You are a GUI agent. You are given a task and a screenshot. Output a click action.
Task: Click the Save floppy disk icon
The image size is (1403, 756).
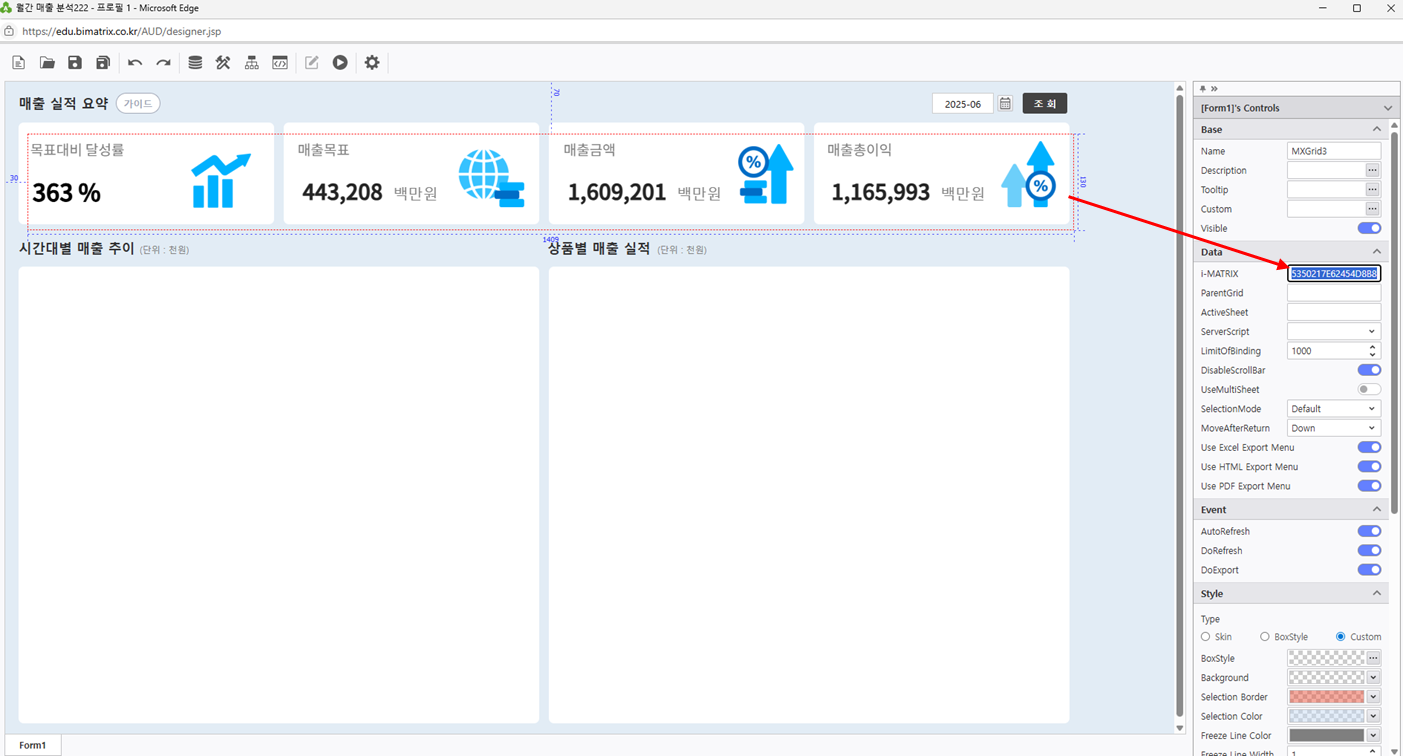[x=75, y=63]
